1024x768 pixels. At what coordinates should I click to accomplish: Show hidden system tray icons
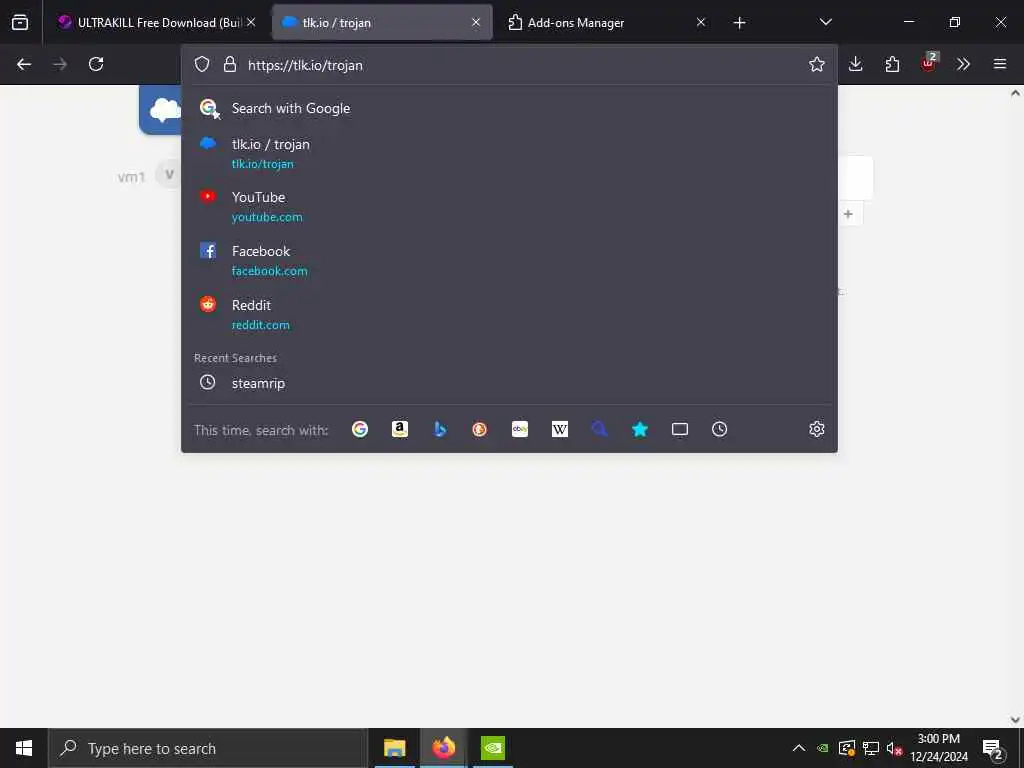[x=799, y=748]
